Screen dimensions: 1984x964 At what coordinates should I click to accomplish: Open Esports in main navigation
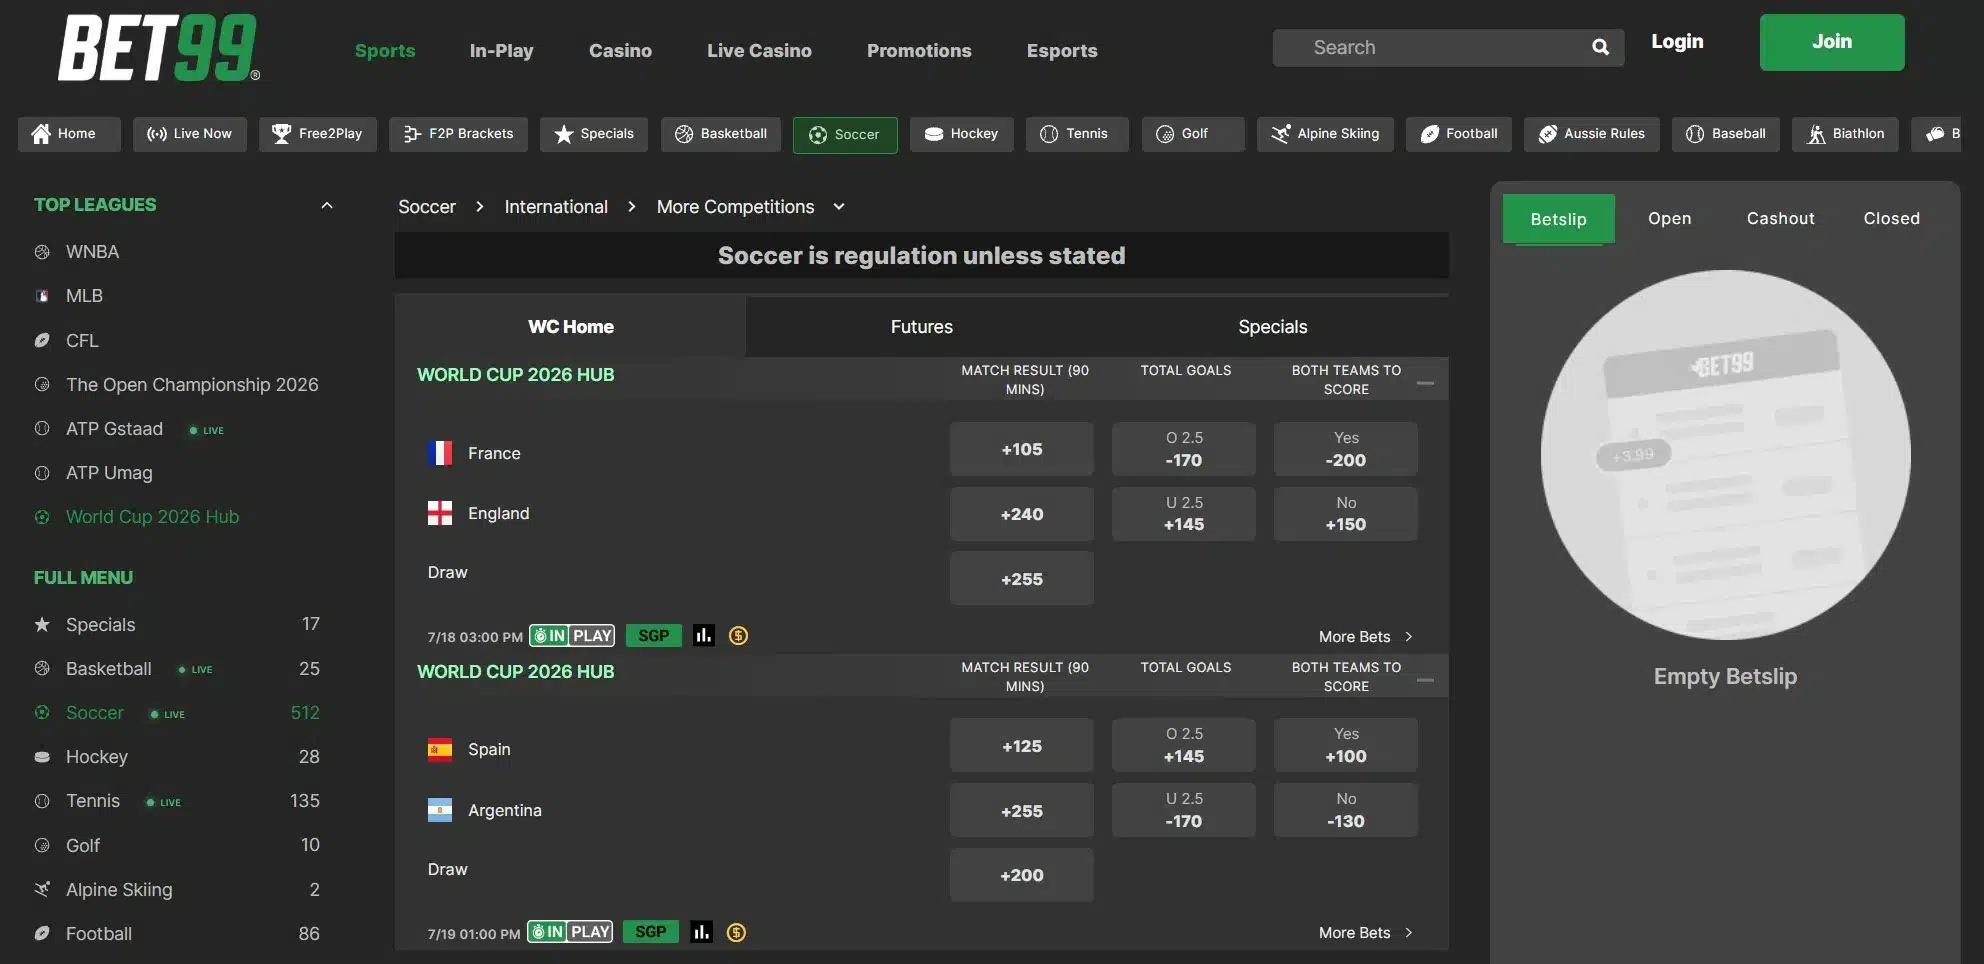(1062, 51)
